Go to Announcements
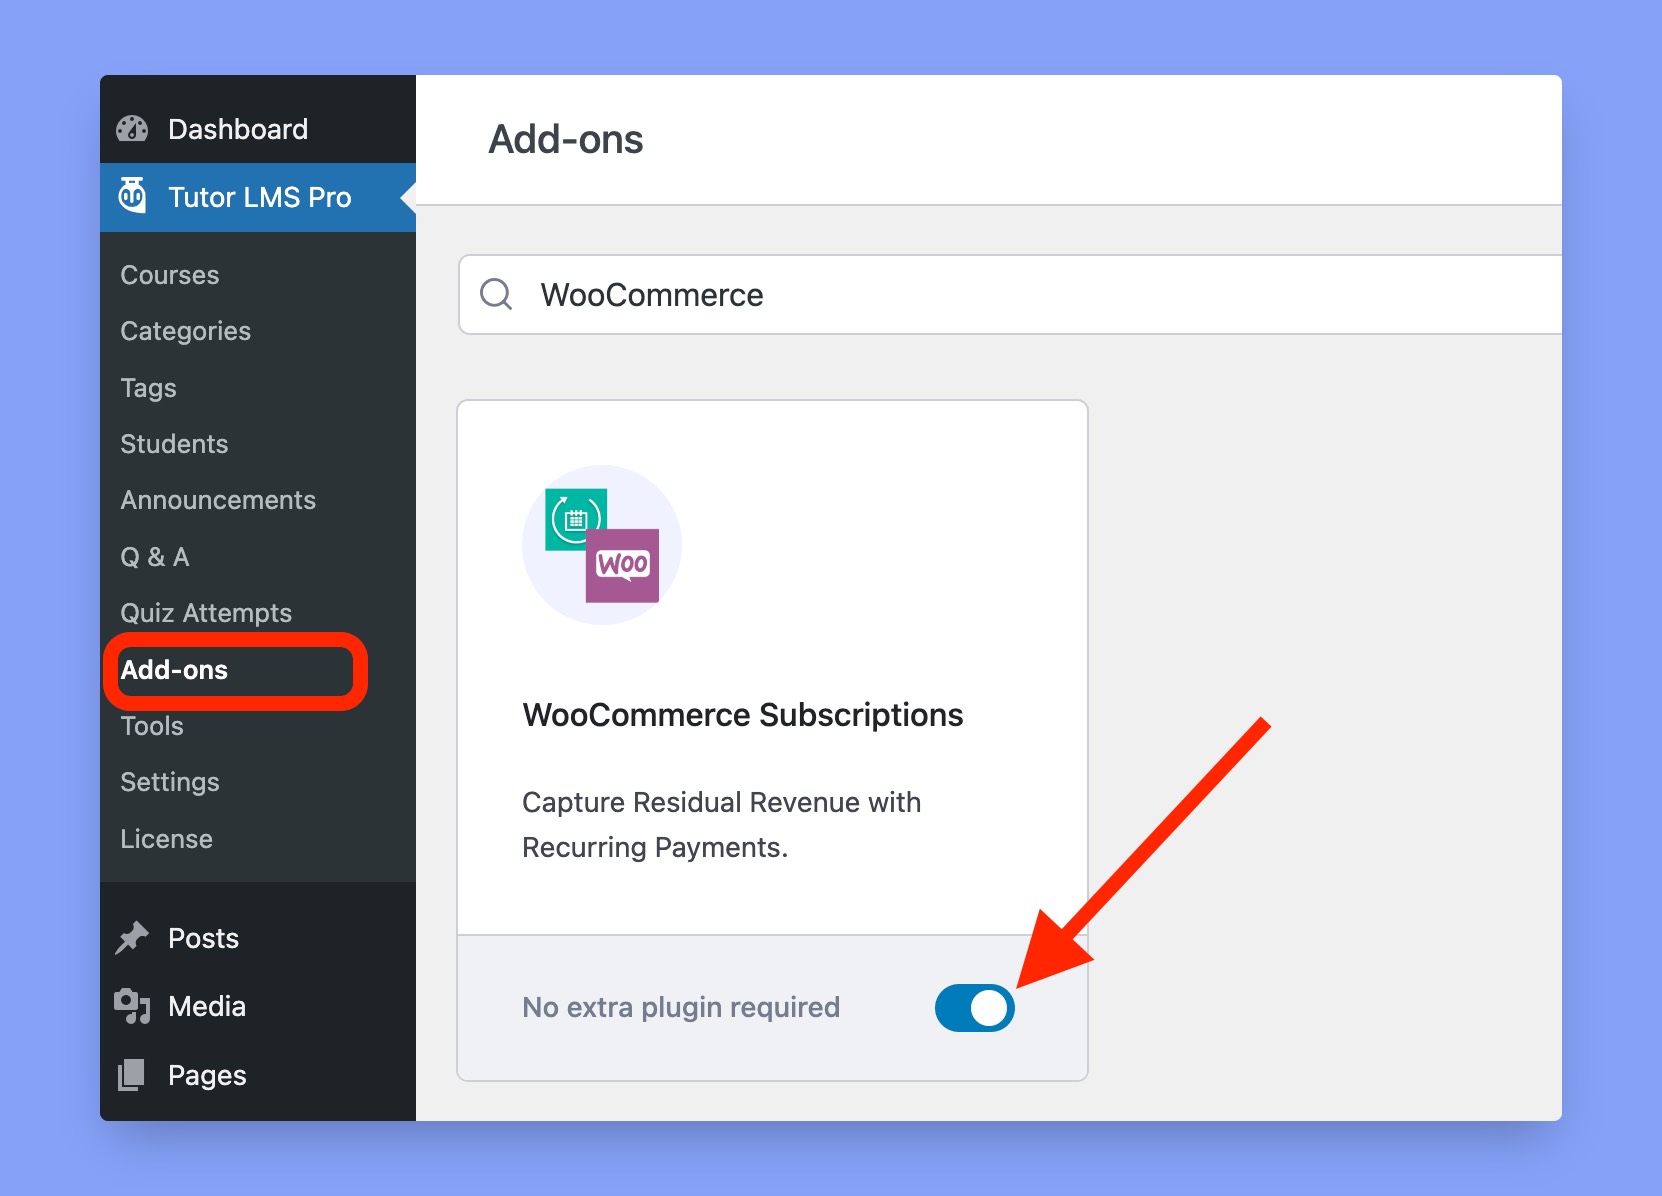This screenshot has height=1196, width=1662. click(x=218, y=500)
